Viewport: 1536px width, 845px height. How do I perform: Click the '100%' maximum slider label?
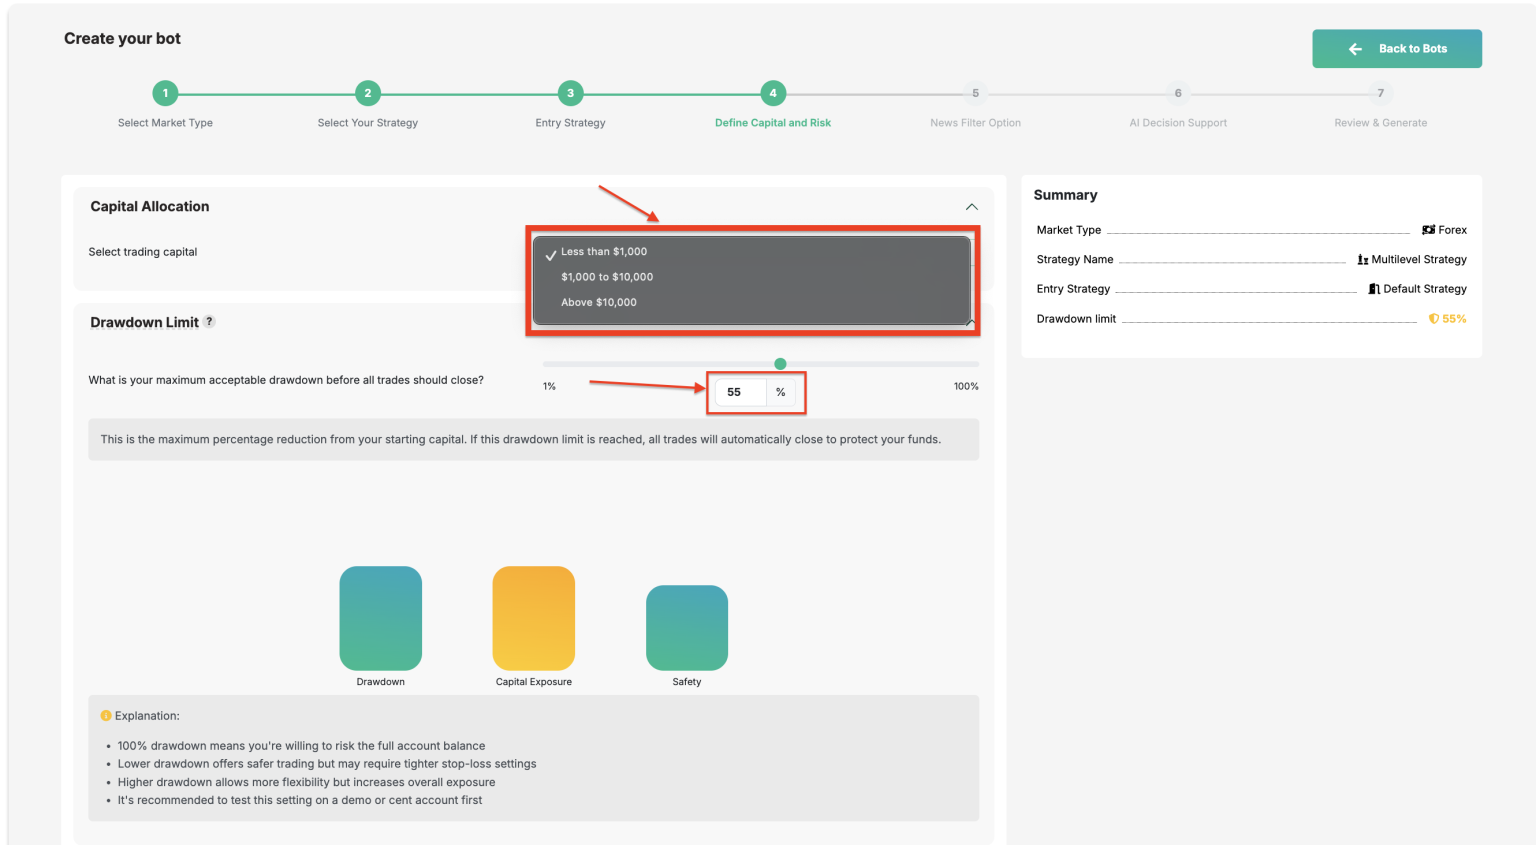tap(966, 386)
